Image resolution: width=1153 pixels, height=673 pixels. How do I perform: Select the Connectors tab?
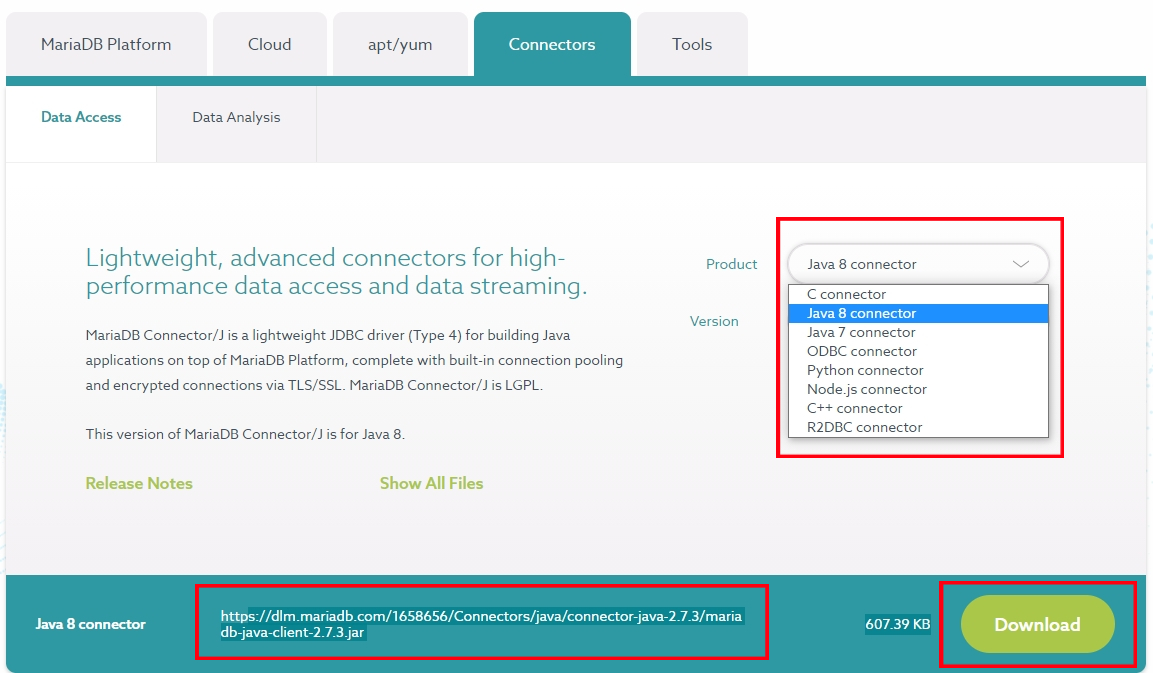coord(551,44)
